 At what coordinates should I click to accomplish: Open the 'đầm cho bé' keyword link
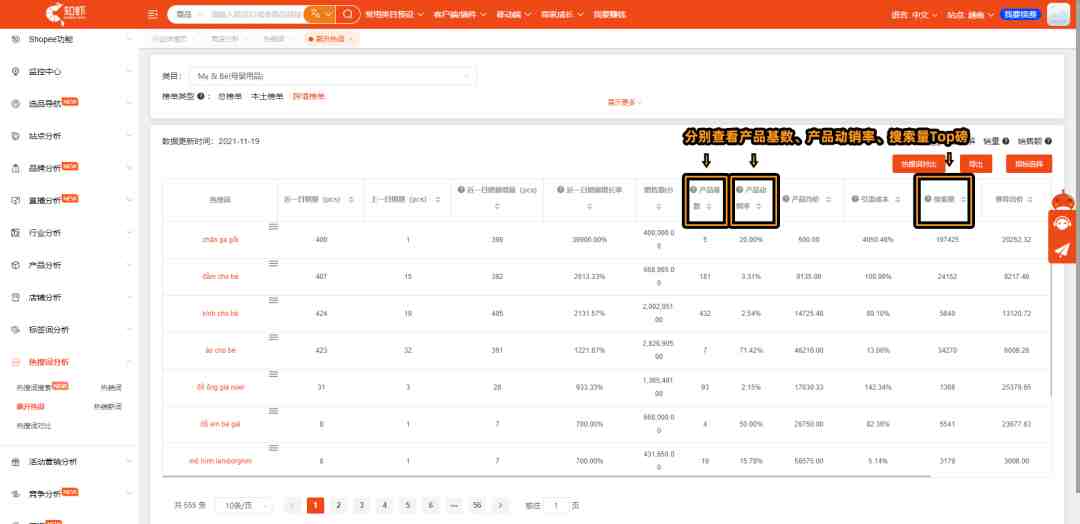220,276
